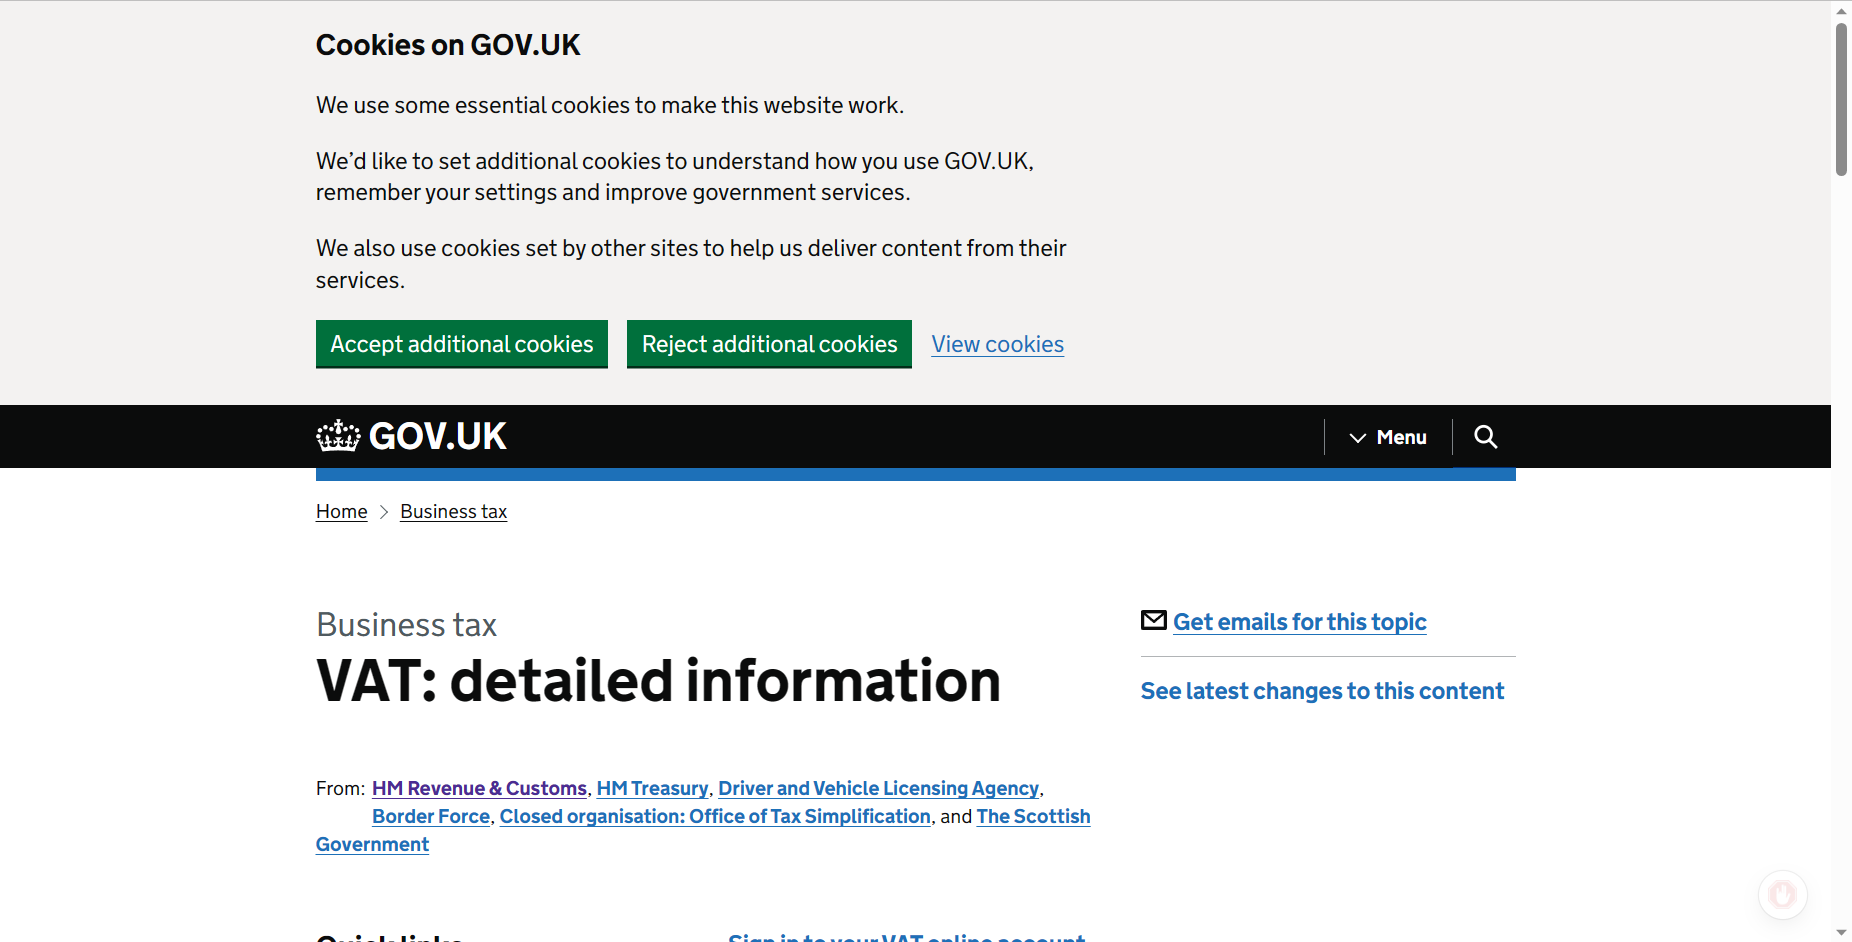Click the GOV.UK crown logo

[411, 436]
